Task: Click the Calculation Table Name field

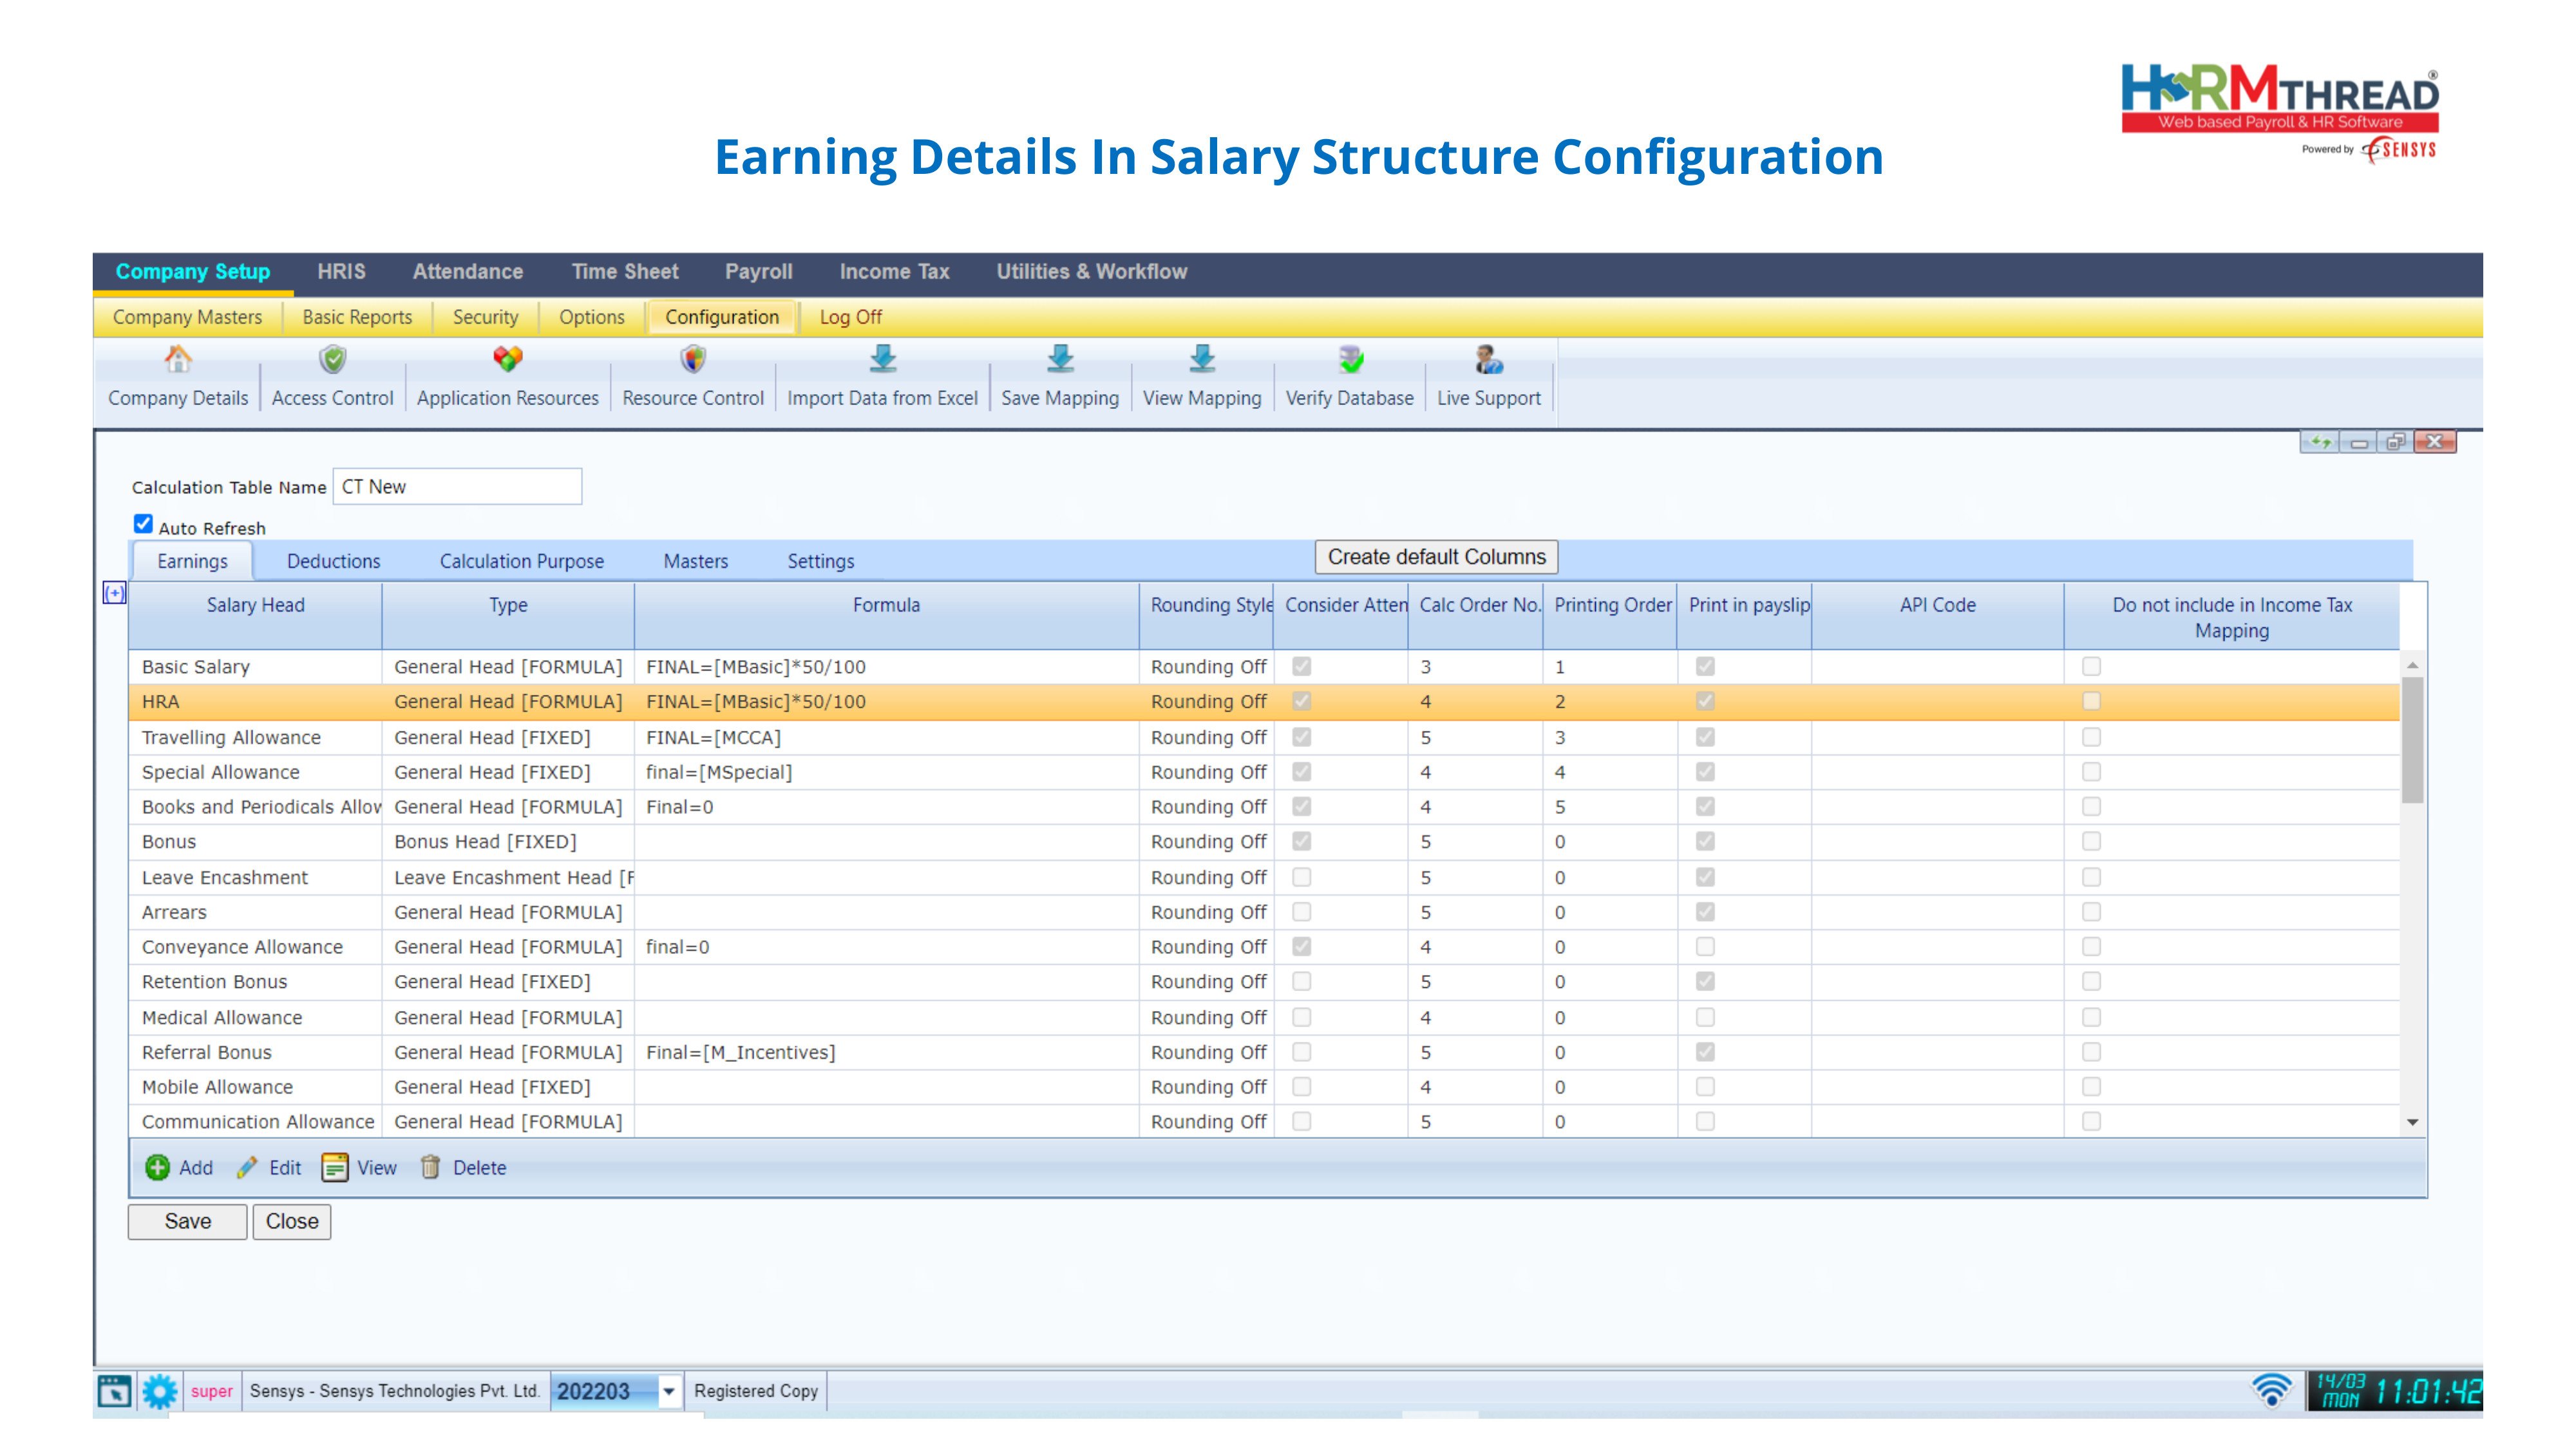Action: point(457,487)
